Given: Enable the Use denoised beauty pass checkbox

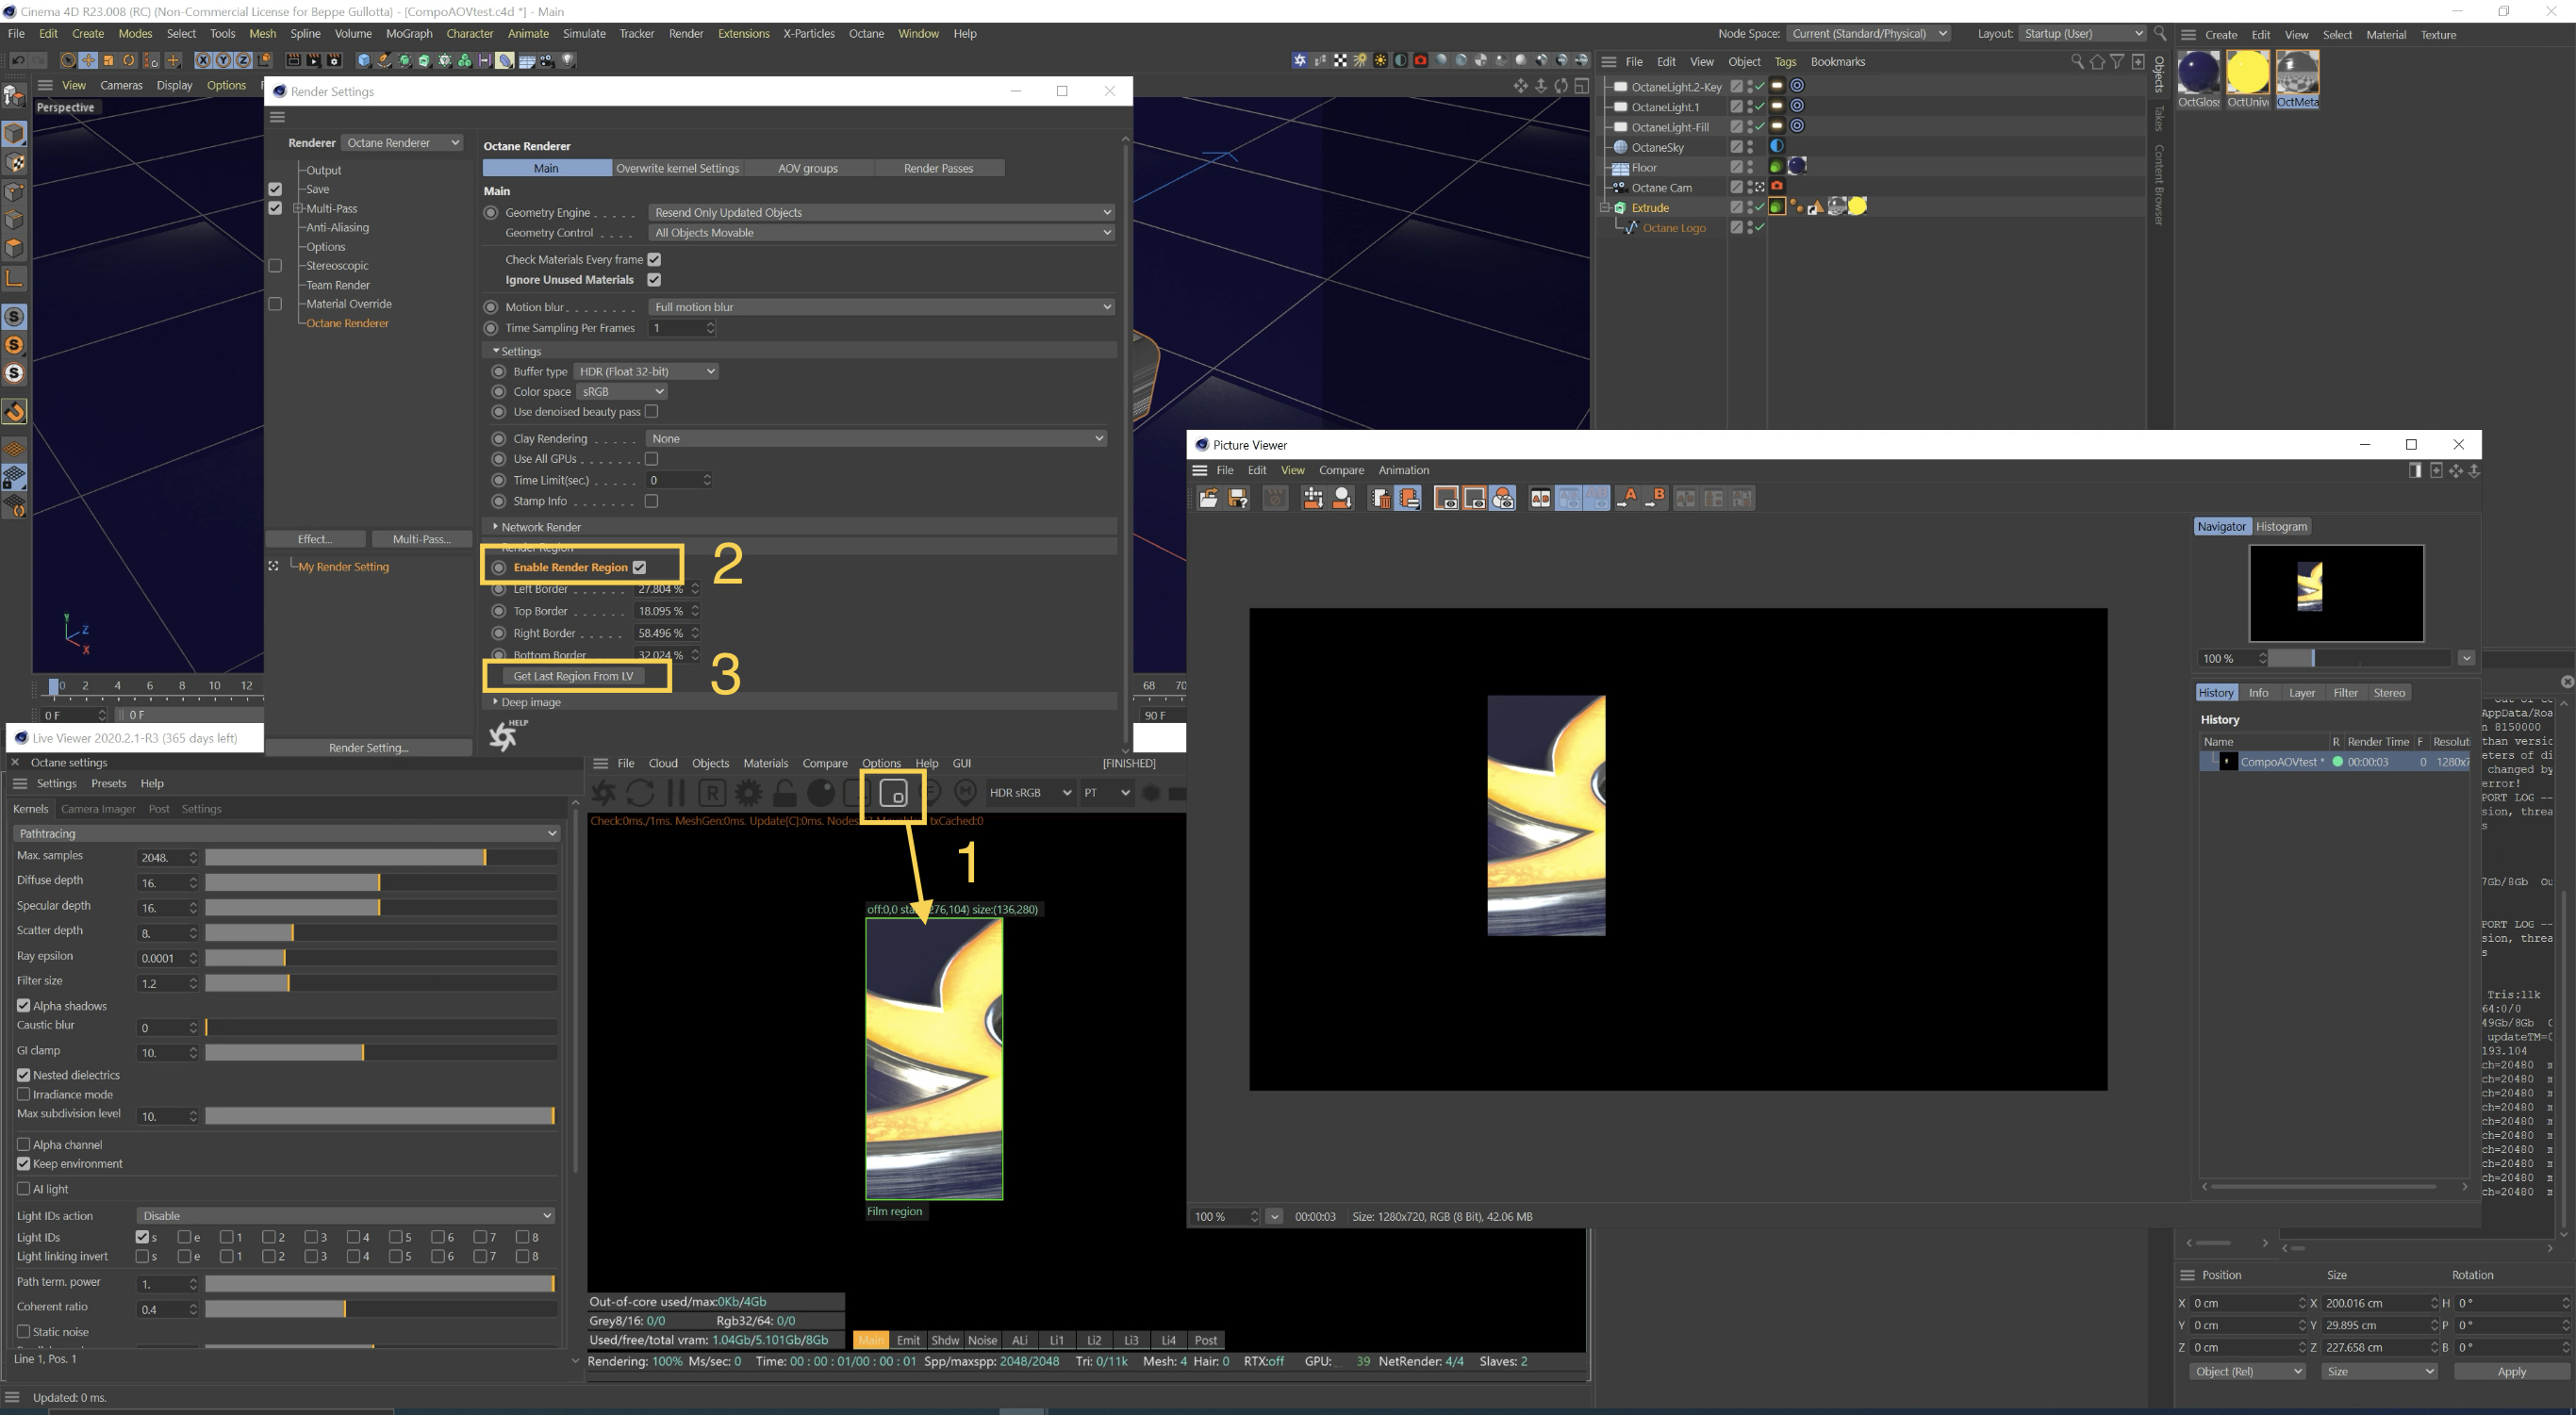Looking at the screenshot, I should [652, 411].
